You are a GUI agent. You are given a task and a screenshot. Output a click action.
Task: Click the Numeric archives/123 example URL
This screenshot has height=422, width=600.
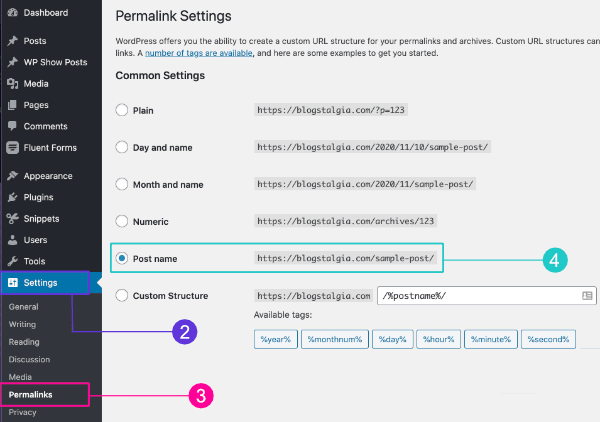(345, 221)
